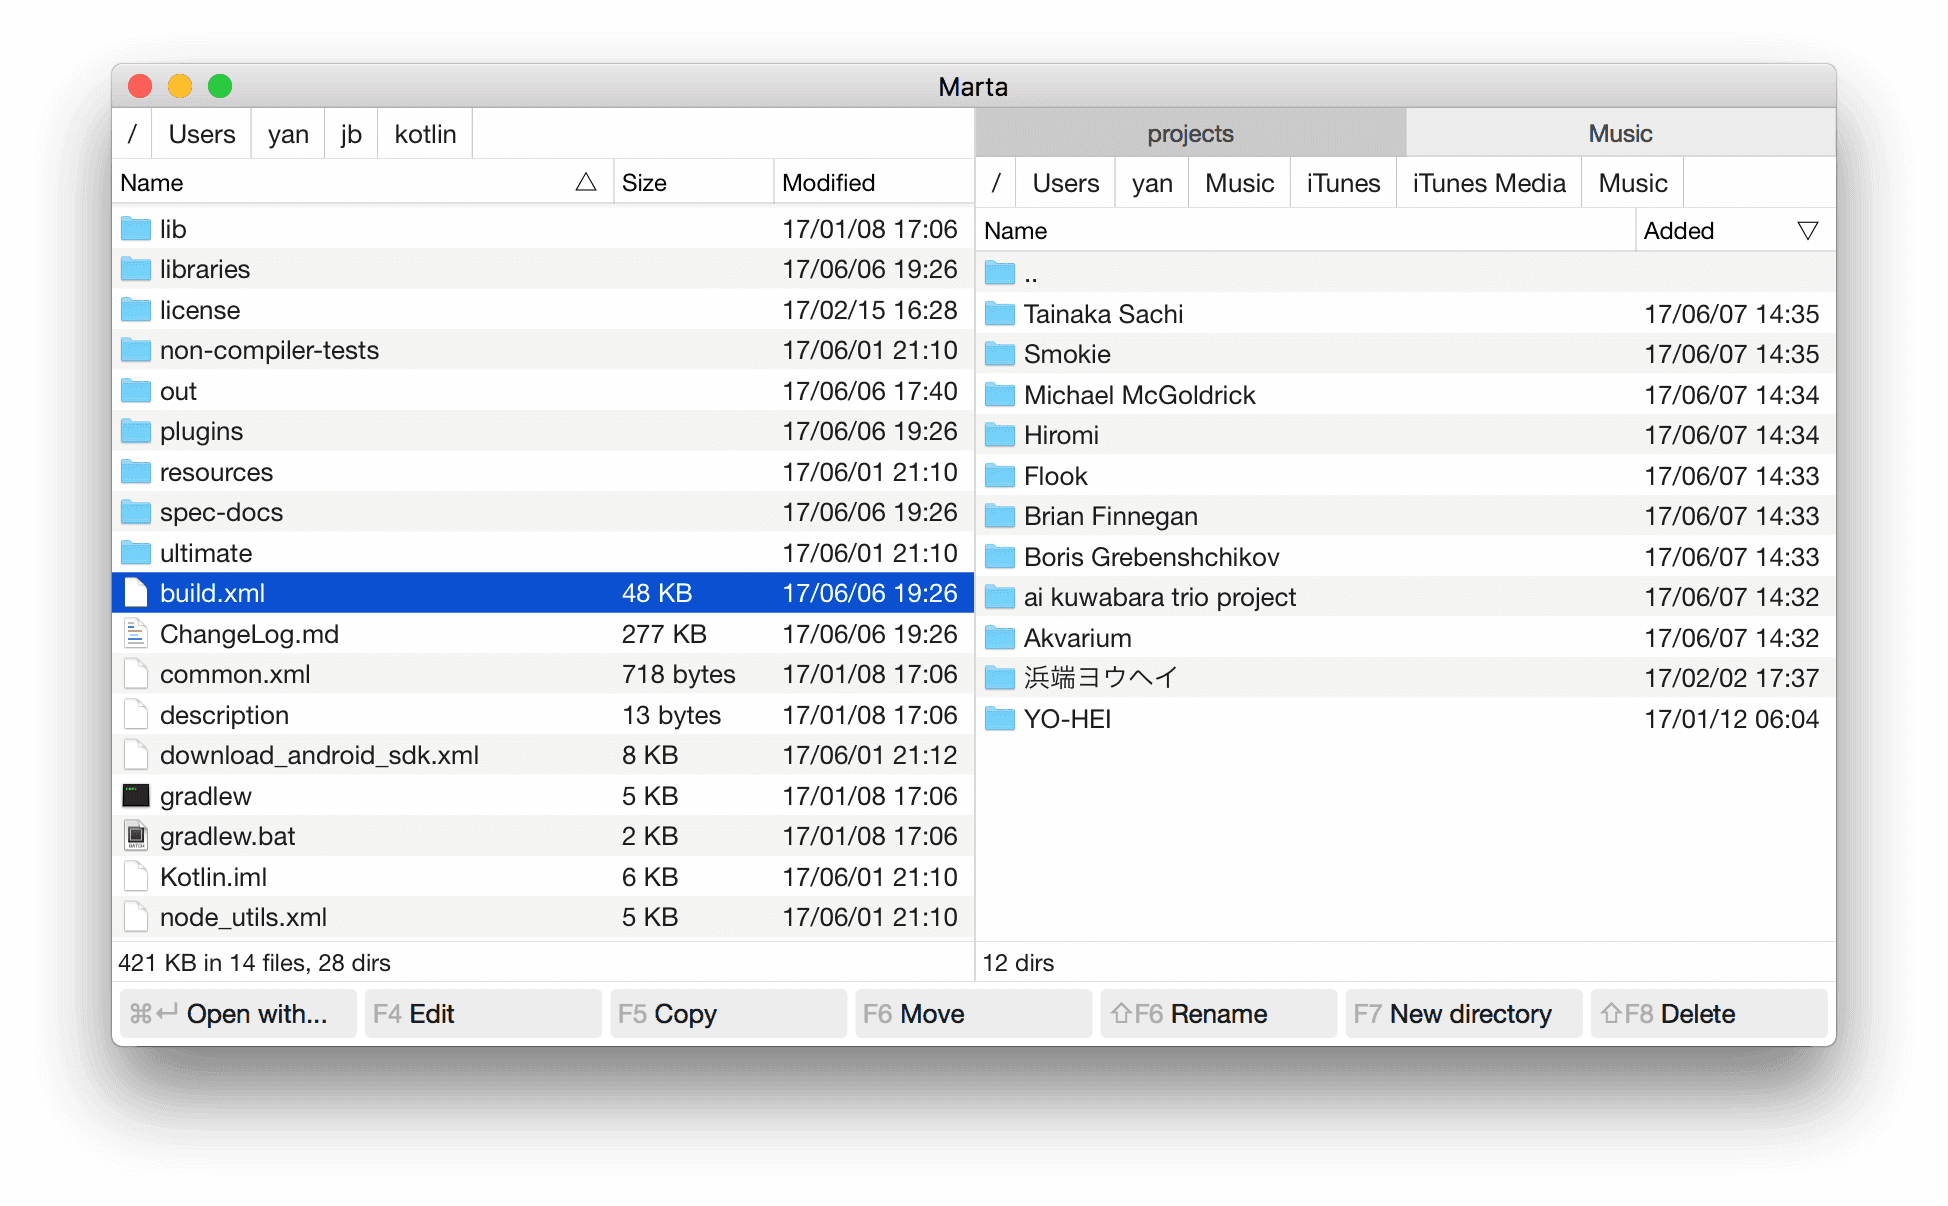Go to jb in left breadcrumb

click(x=351, y=134)
